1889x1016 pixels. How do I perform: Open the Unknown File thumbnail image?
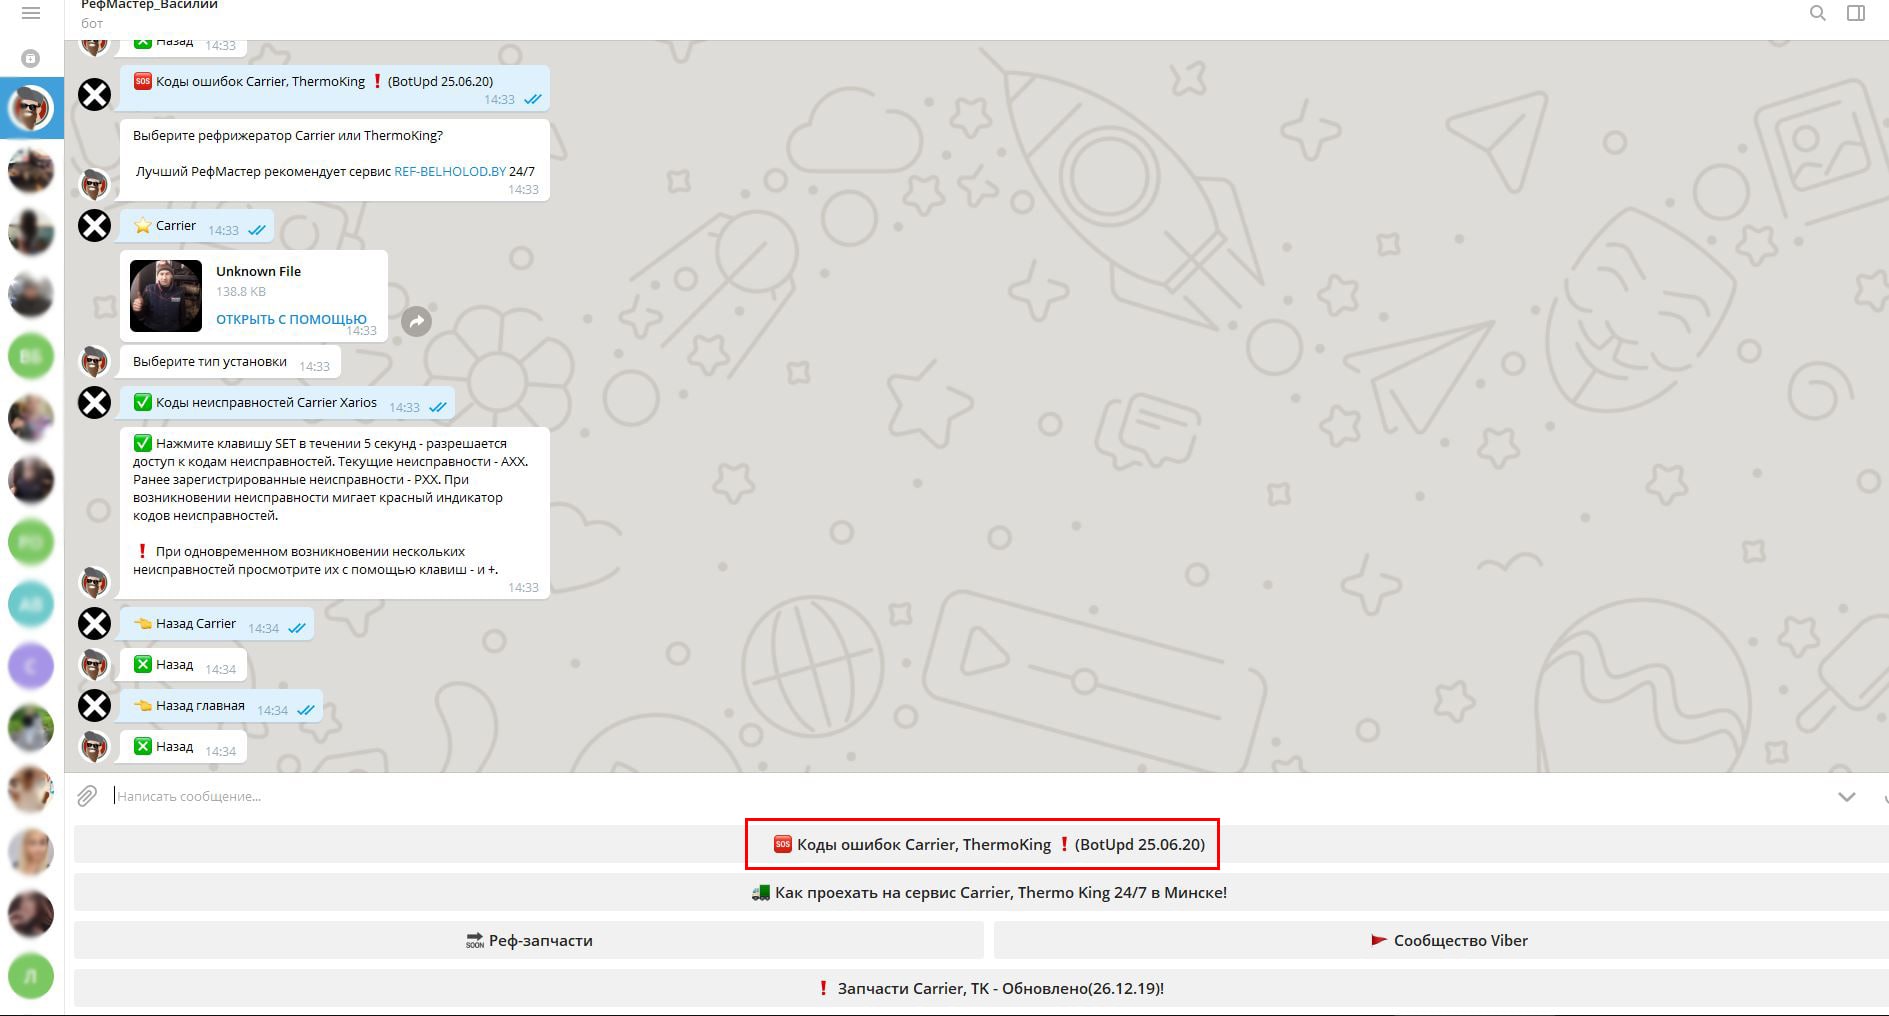point(166,296)
